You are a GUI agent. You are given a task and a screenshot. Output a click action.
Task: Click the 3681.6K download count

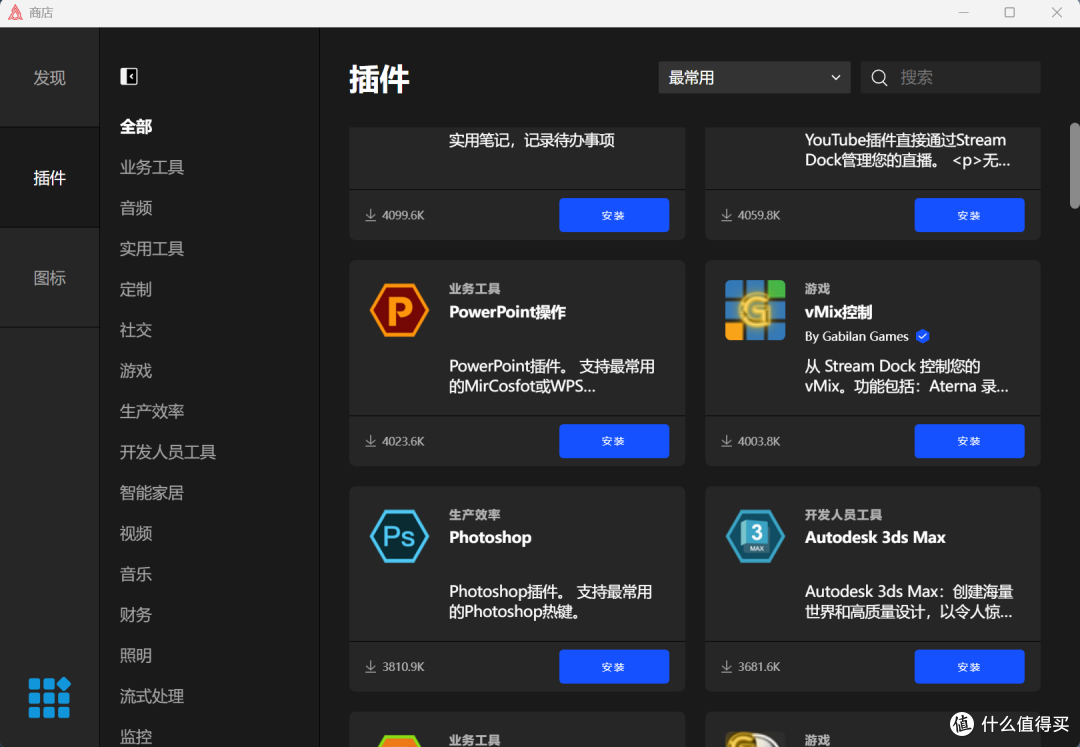click(759, 667)
